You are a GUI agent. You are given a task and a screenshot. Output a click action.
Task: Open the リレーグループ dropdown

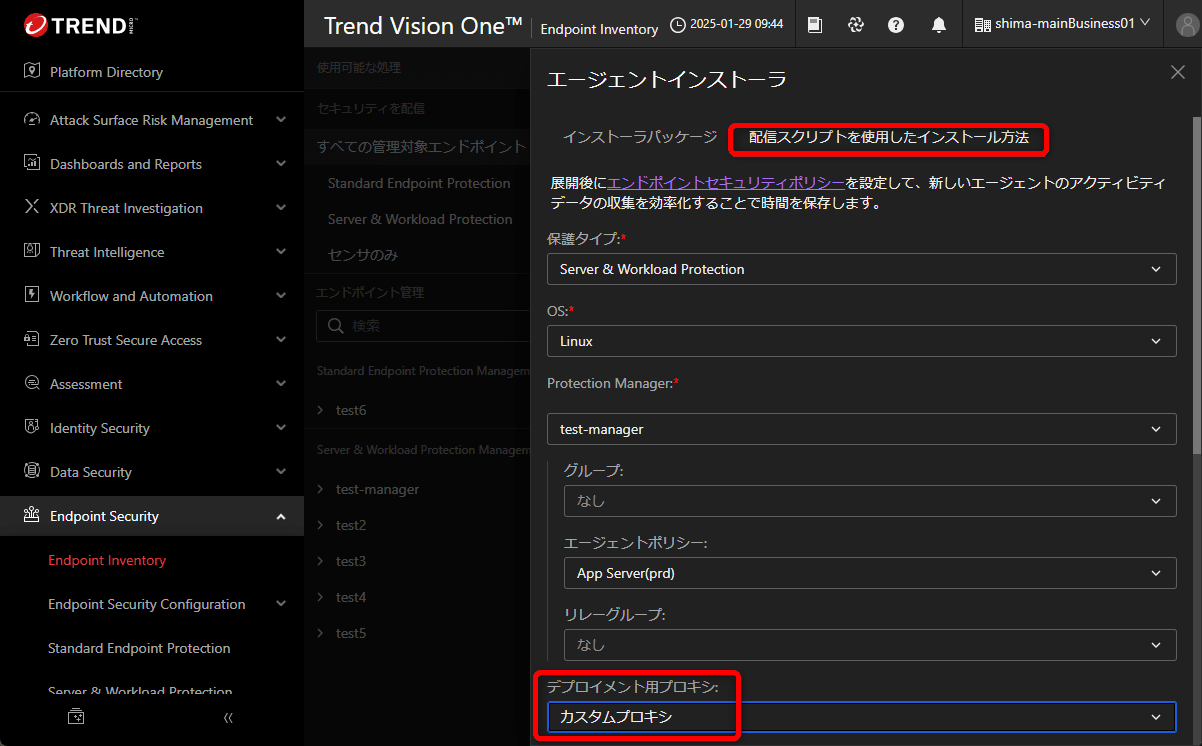tap(870, 645)
